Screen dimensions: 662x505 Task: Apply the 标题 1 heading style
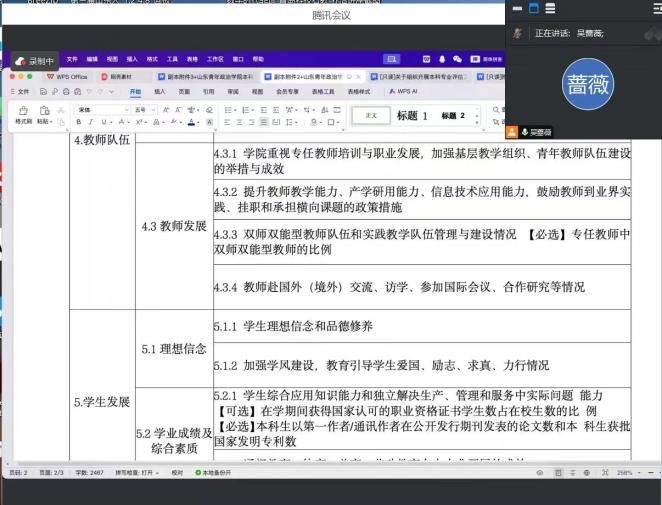tap(411, 116)
